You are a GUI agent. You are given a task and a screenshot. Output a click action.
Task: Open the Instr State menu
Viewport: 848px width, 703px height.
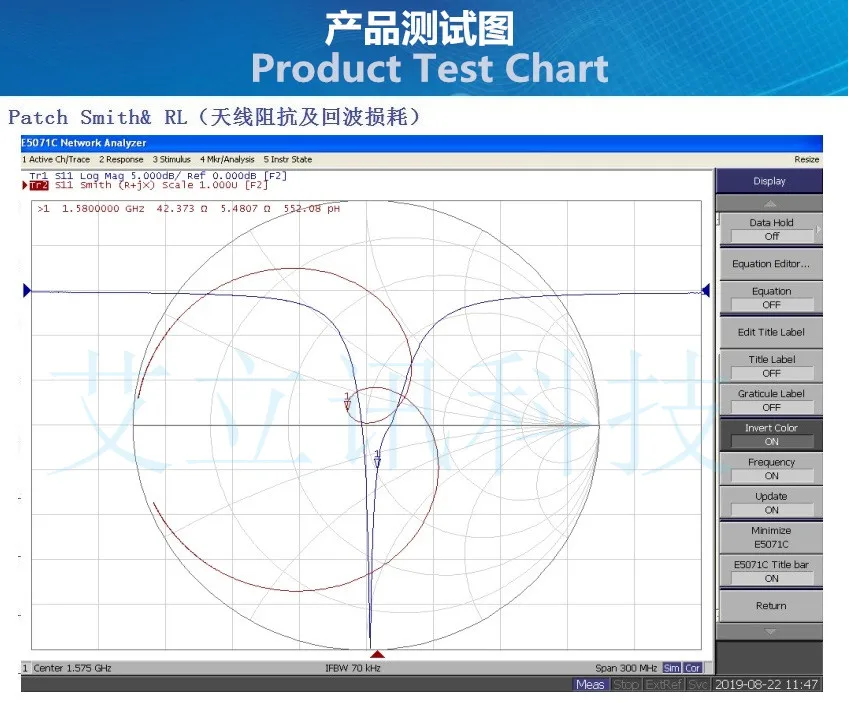[x=287, y=160]
